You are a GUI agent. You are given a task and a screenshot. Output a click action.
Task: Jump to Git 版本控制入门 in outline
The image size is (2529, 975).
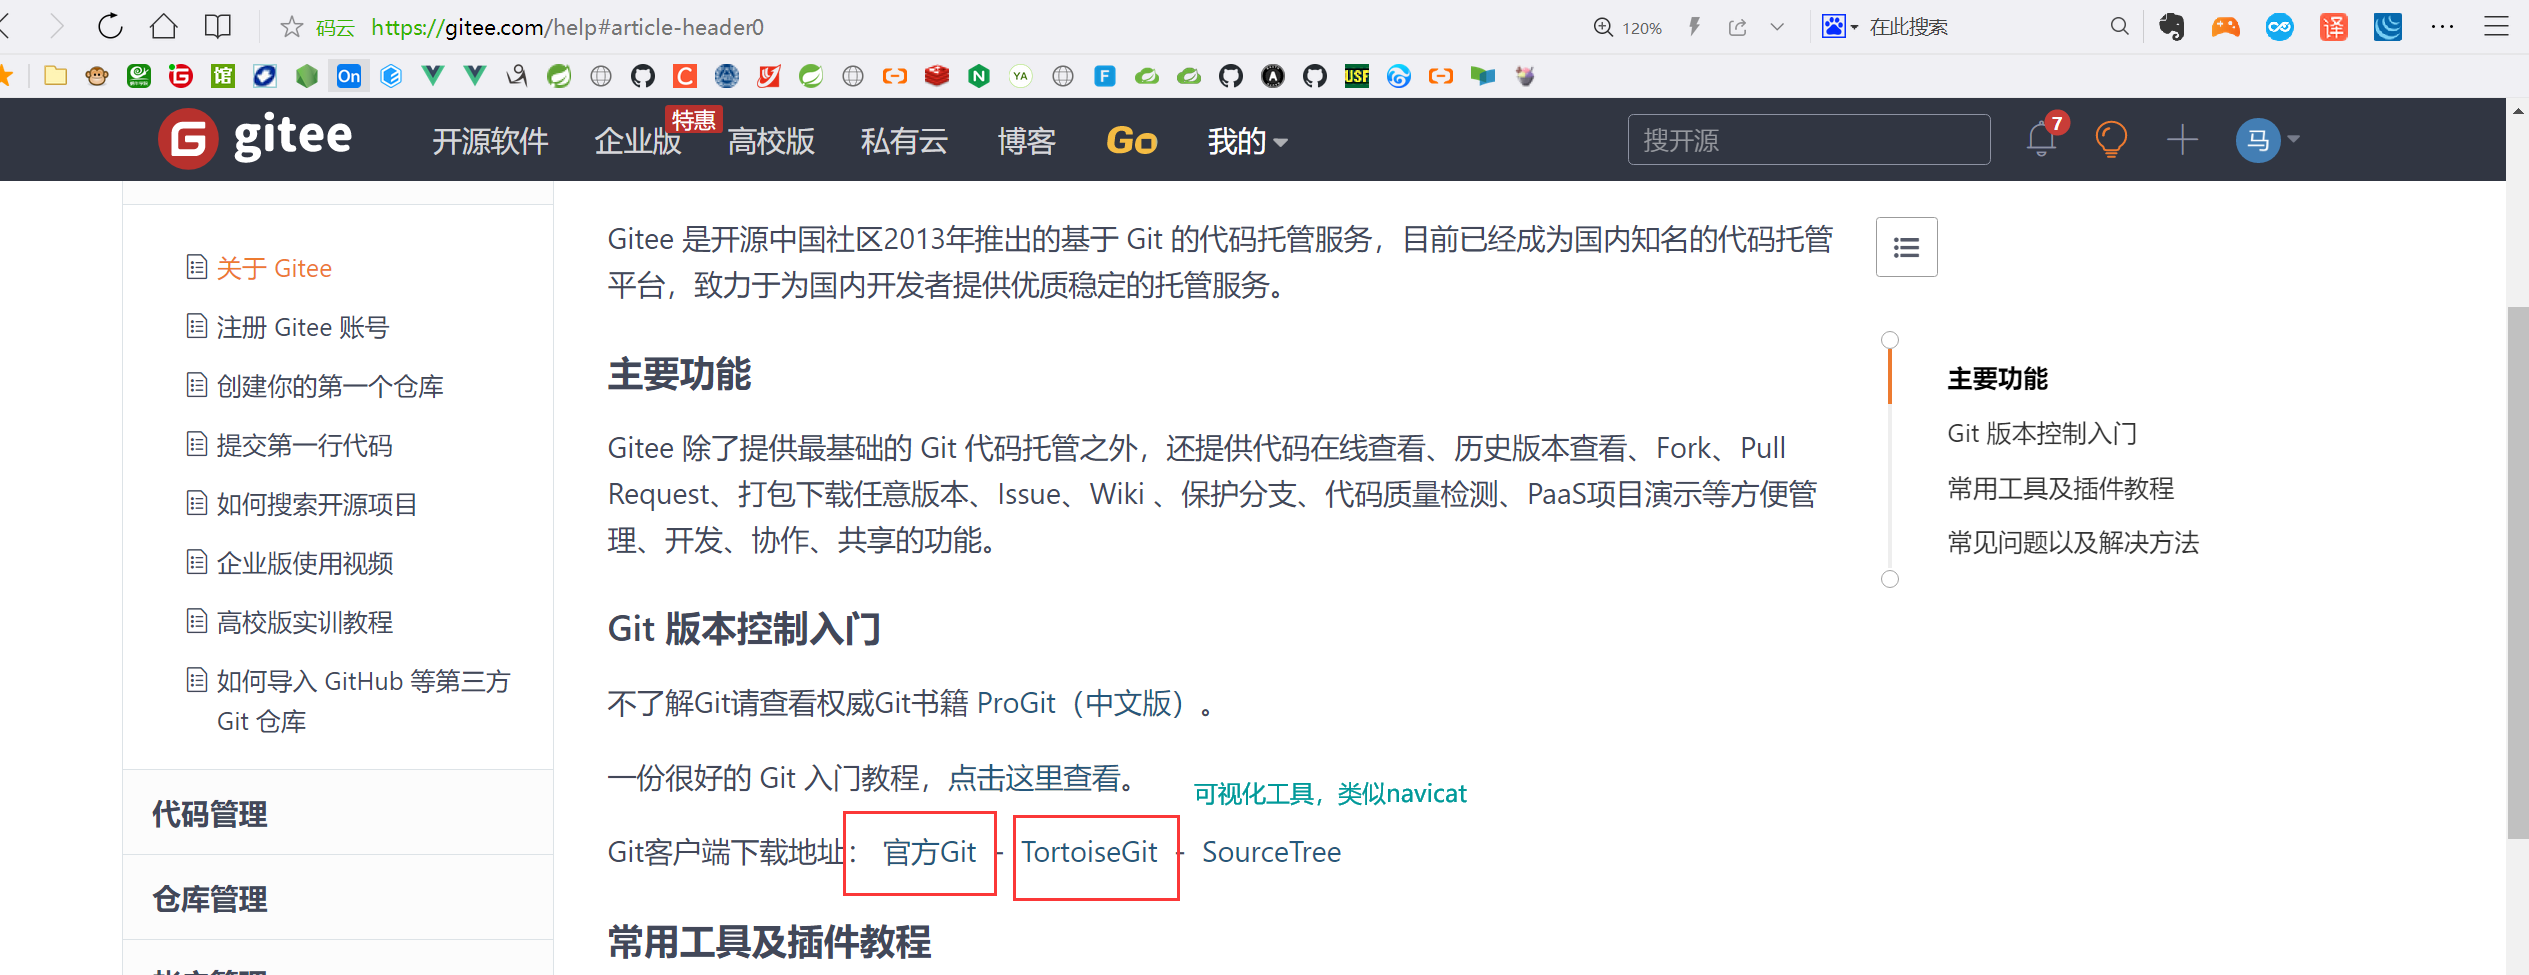tap(2042, 433)
